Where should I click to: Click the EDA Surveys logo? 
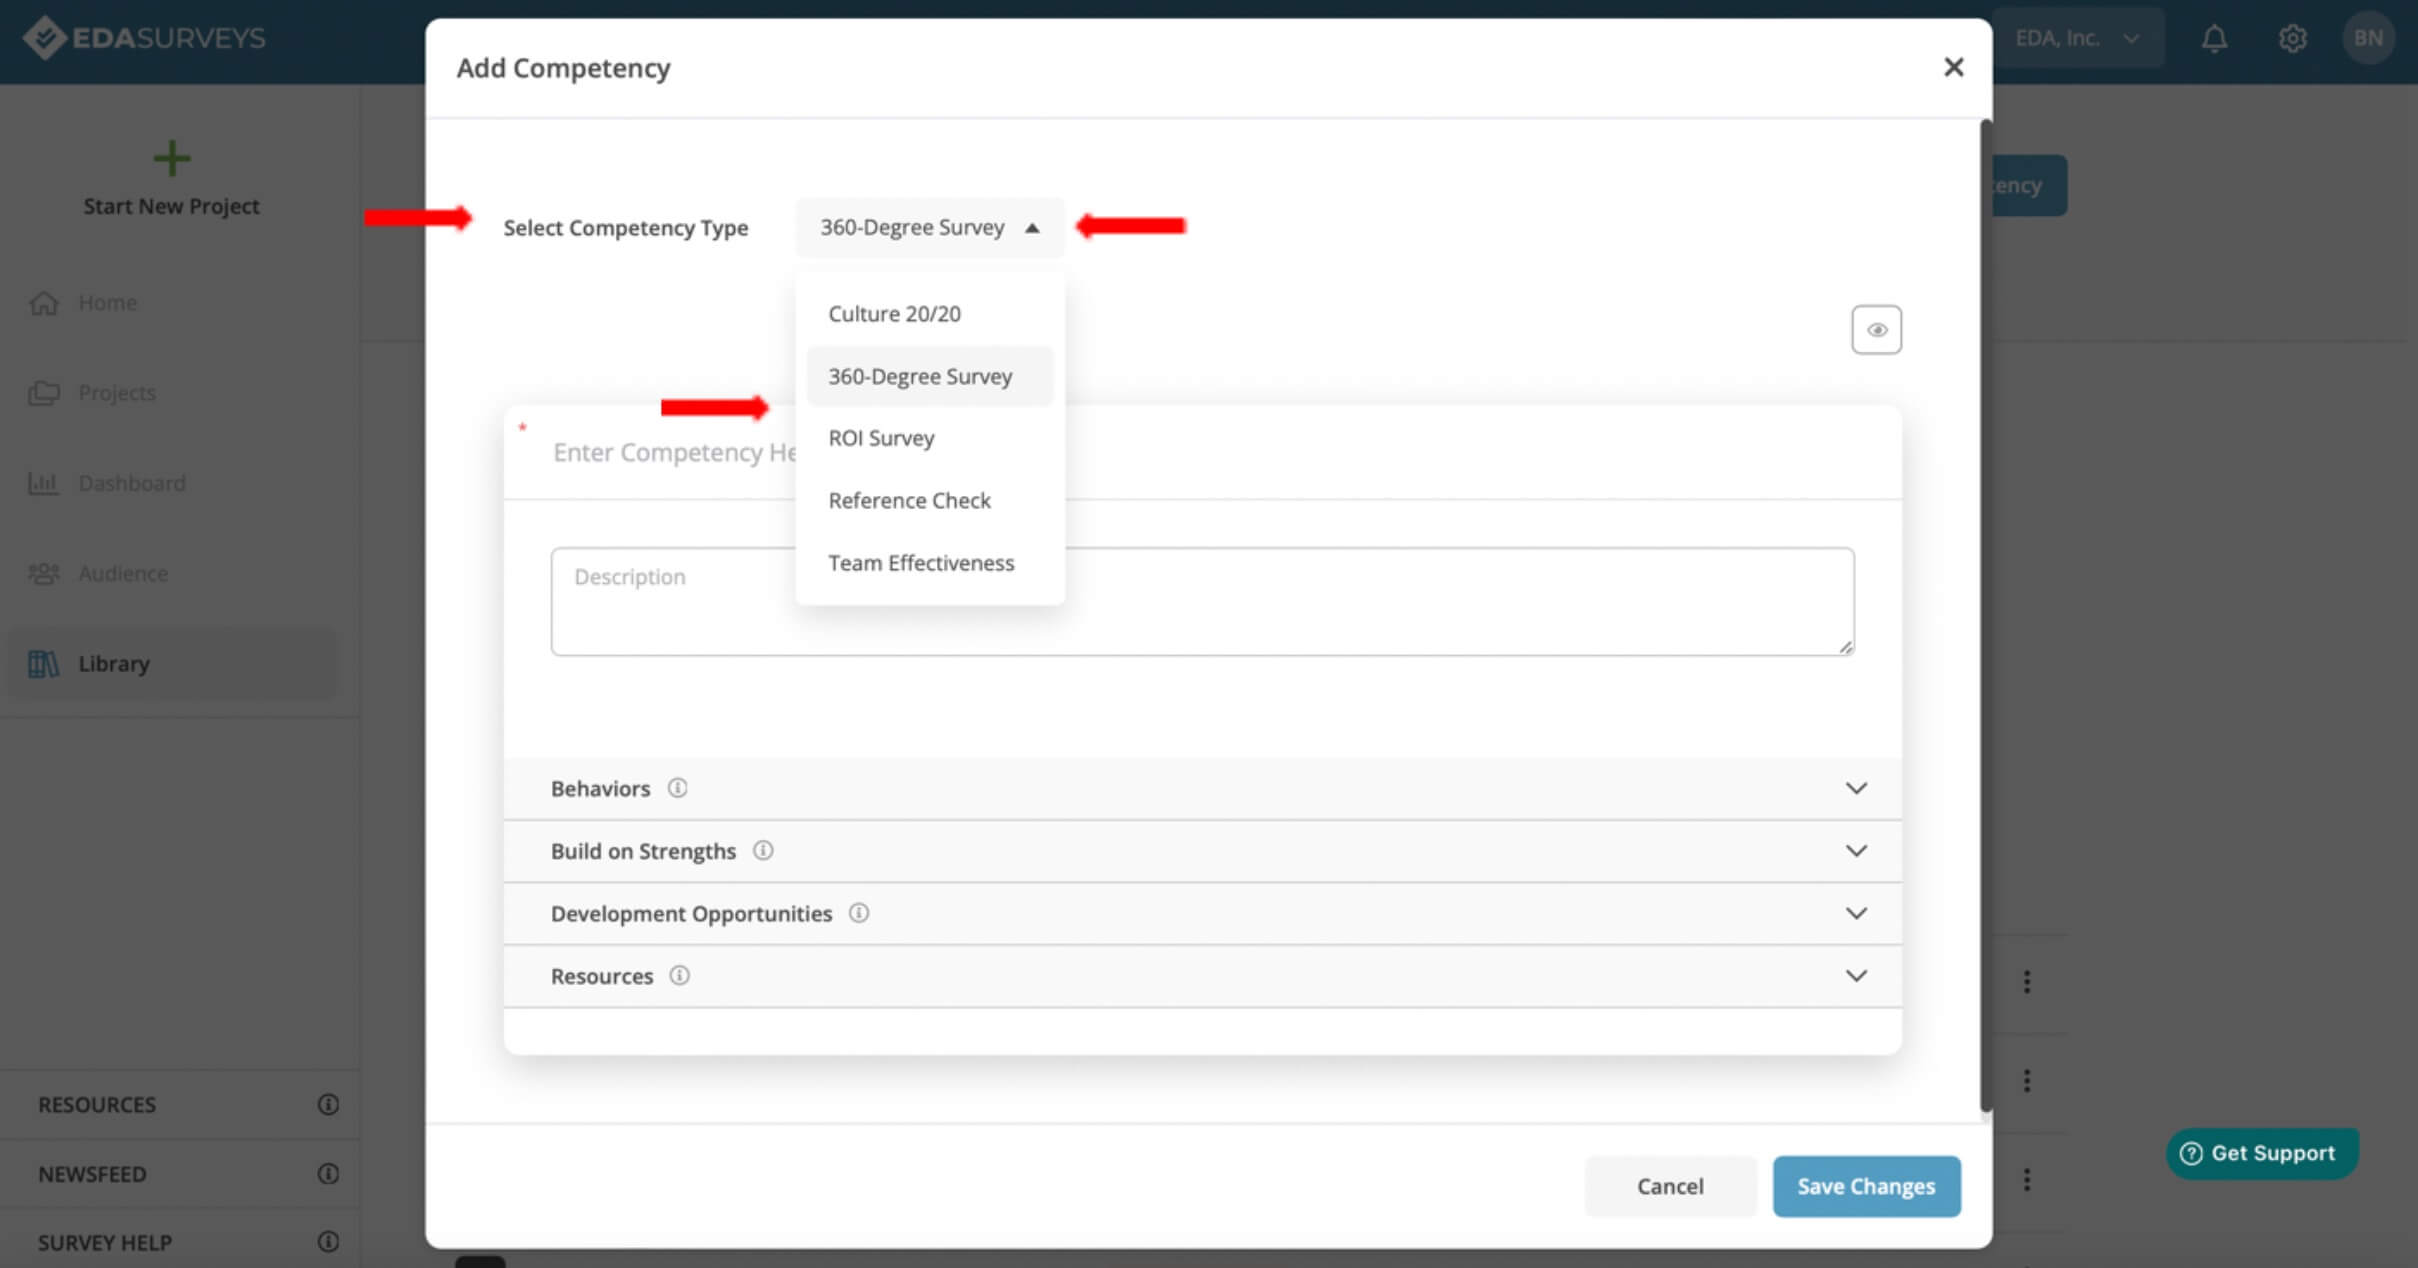[x=145, y=38]
